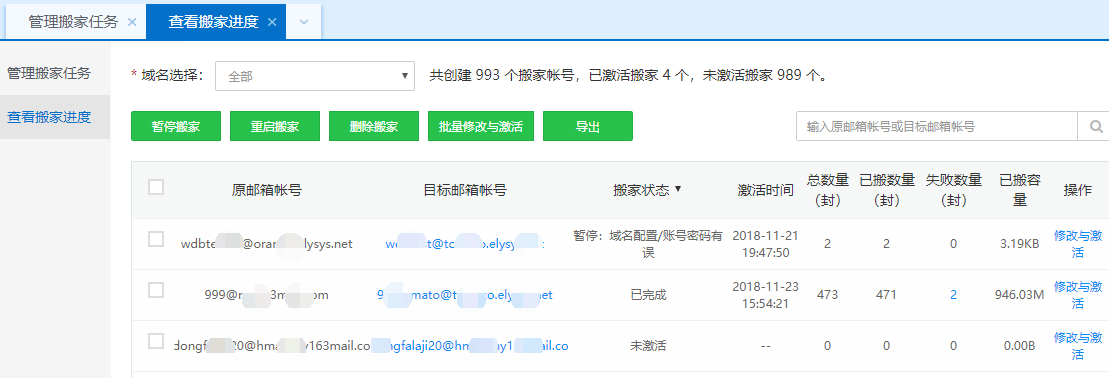
Task: Click the total count cell 473
Action: click(x=827, y=295)
